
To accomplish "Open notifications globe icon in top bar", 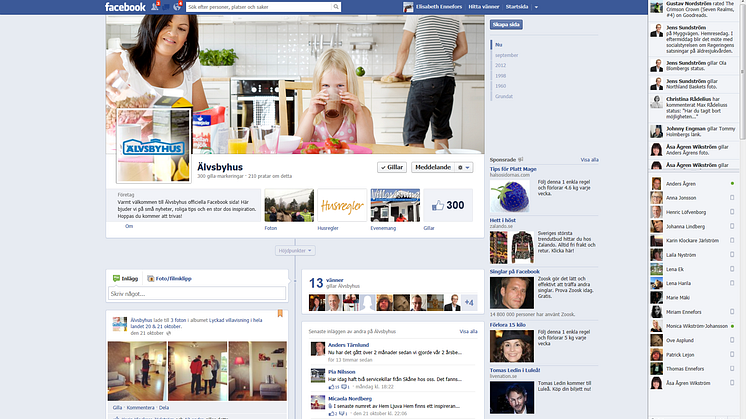I will [177, 7].
